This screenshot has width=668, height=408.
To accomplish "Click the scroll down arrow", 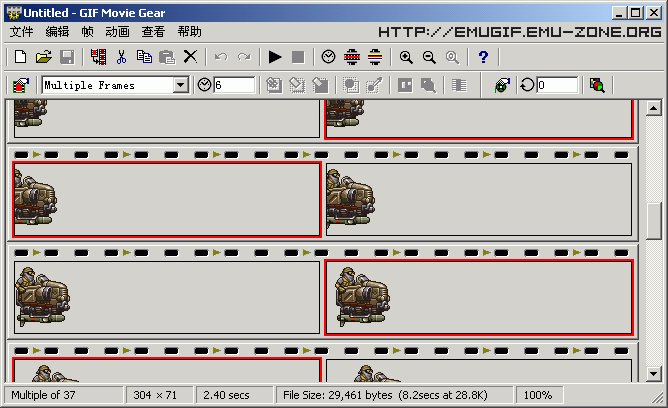I will [654, 374].
